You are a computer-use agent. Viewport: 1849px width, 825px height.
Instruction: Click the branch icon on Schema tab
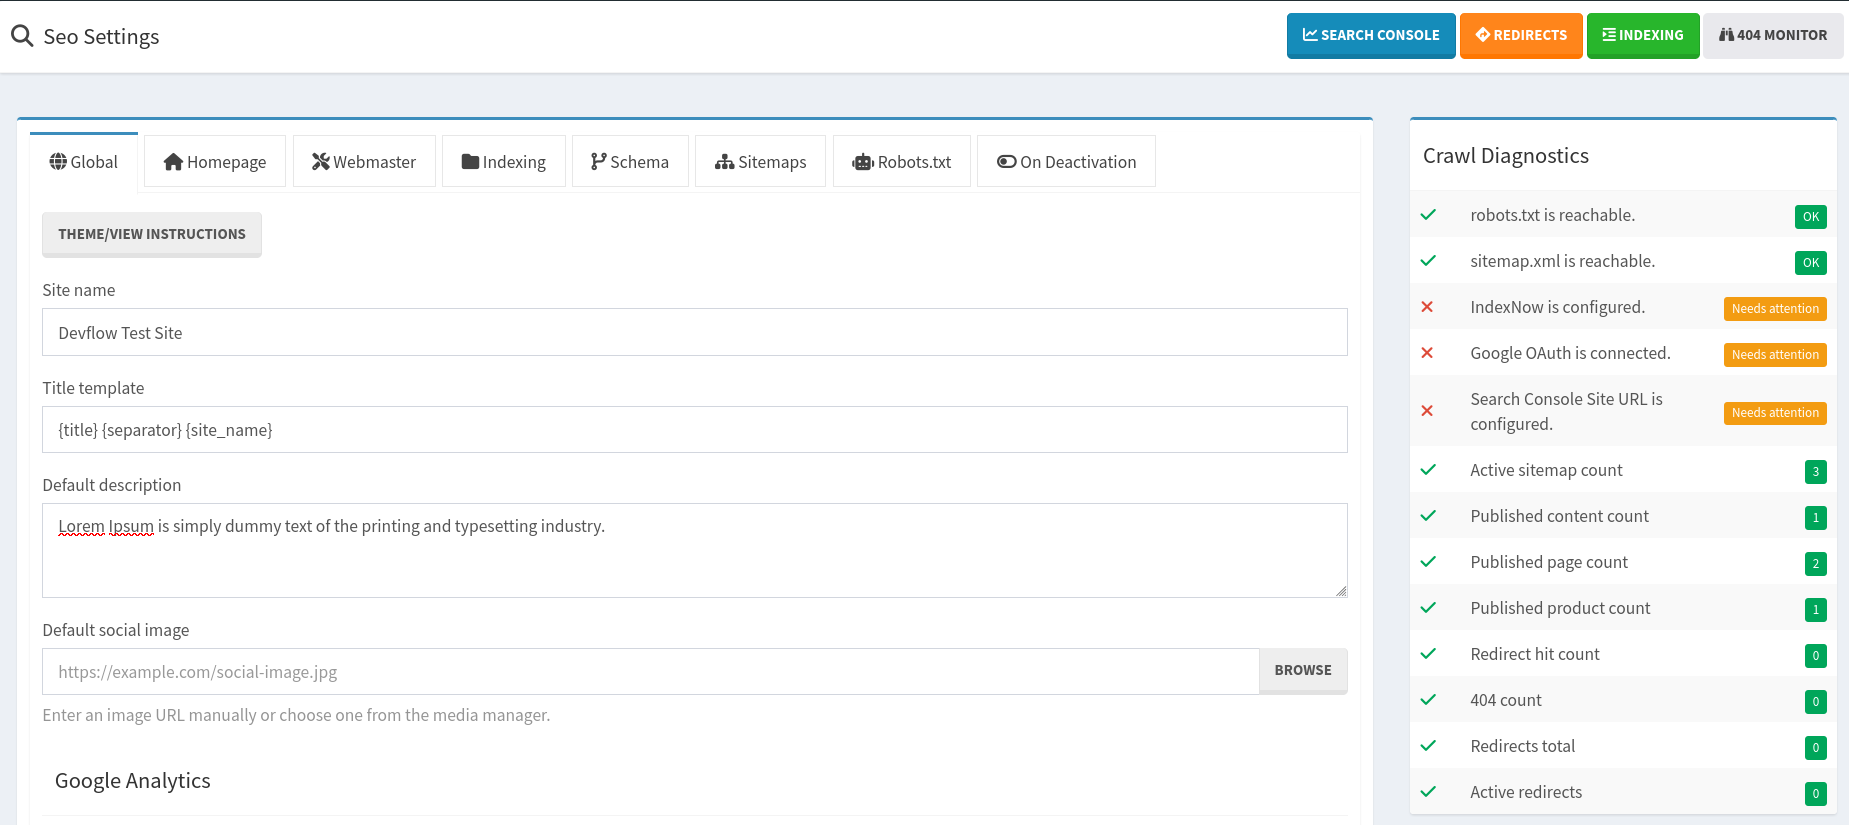[599, 162]
